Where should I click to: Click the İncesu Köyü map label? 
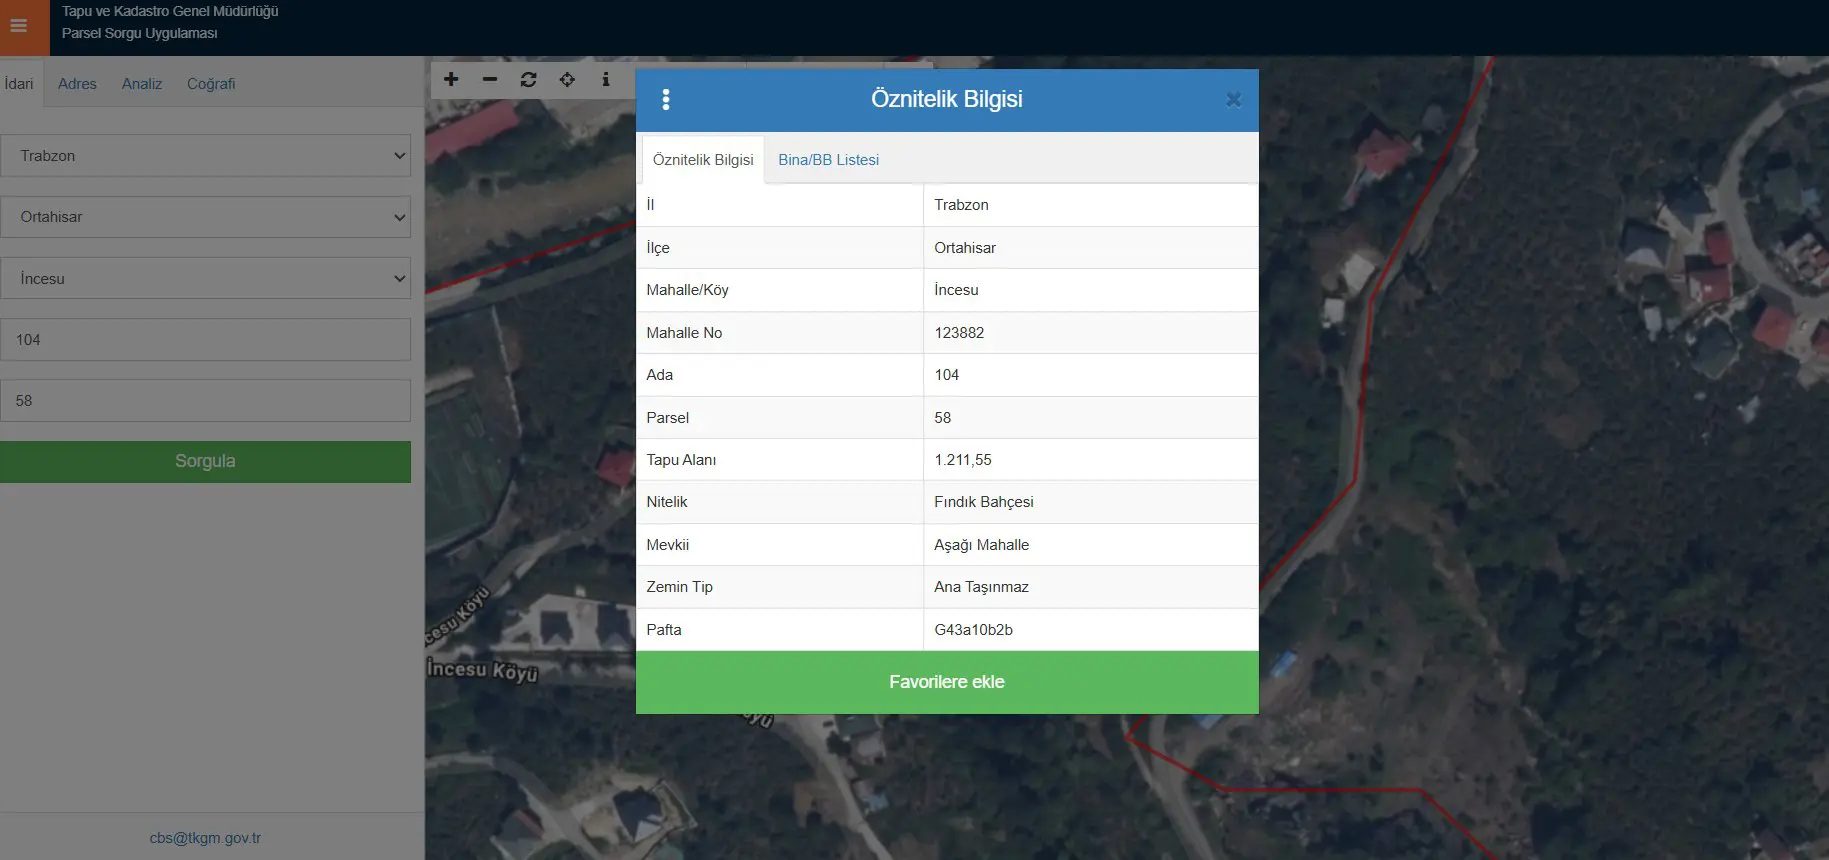[482, 670]
